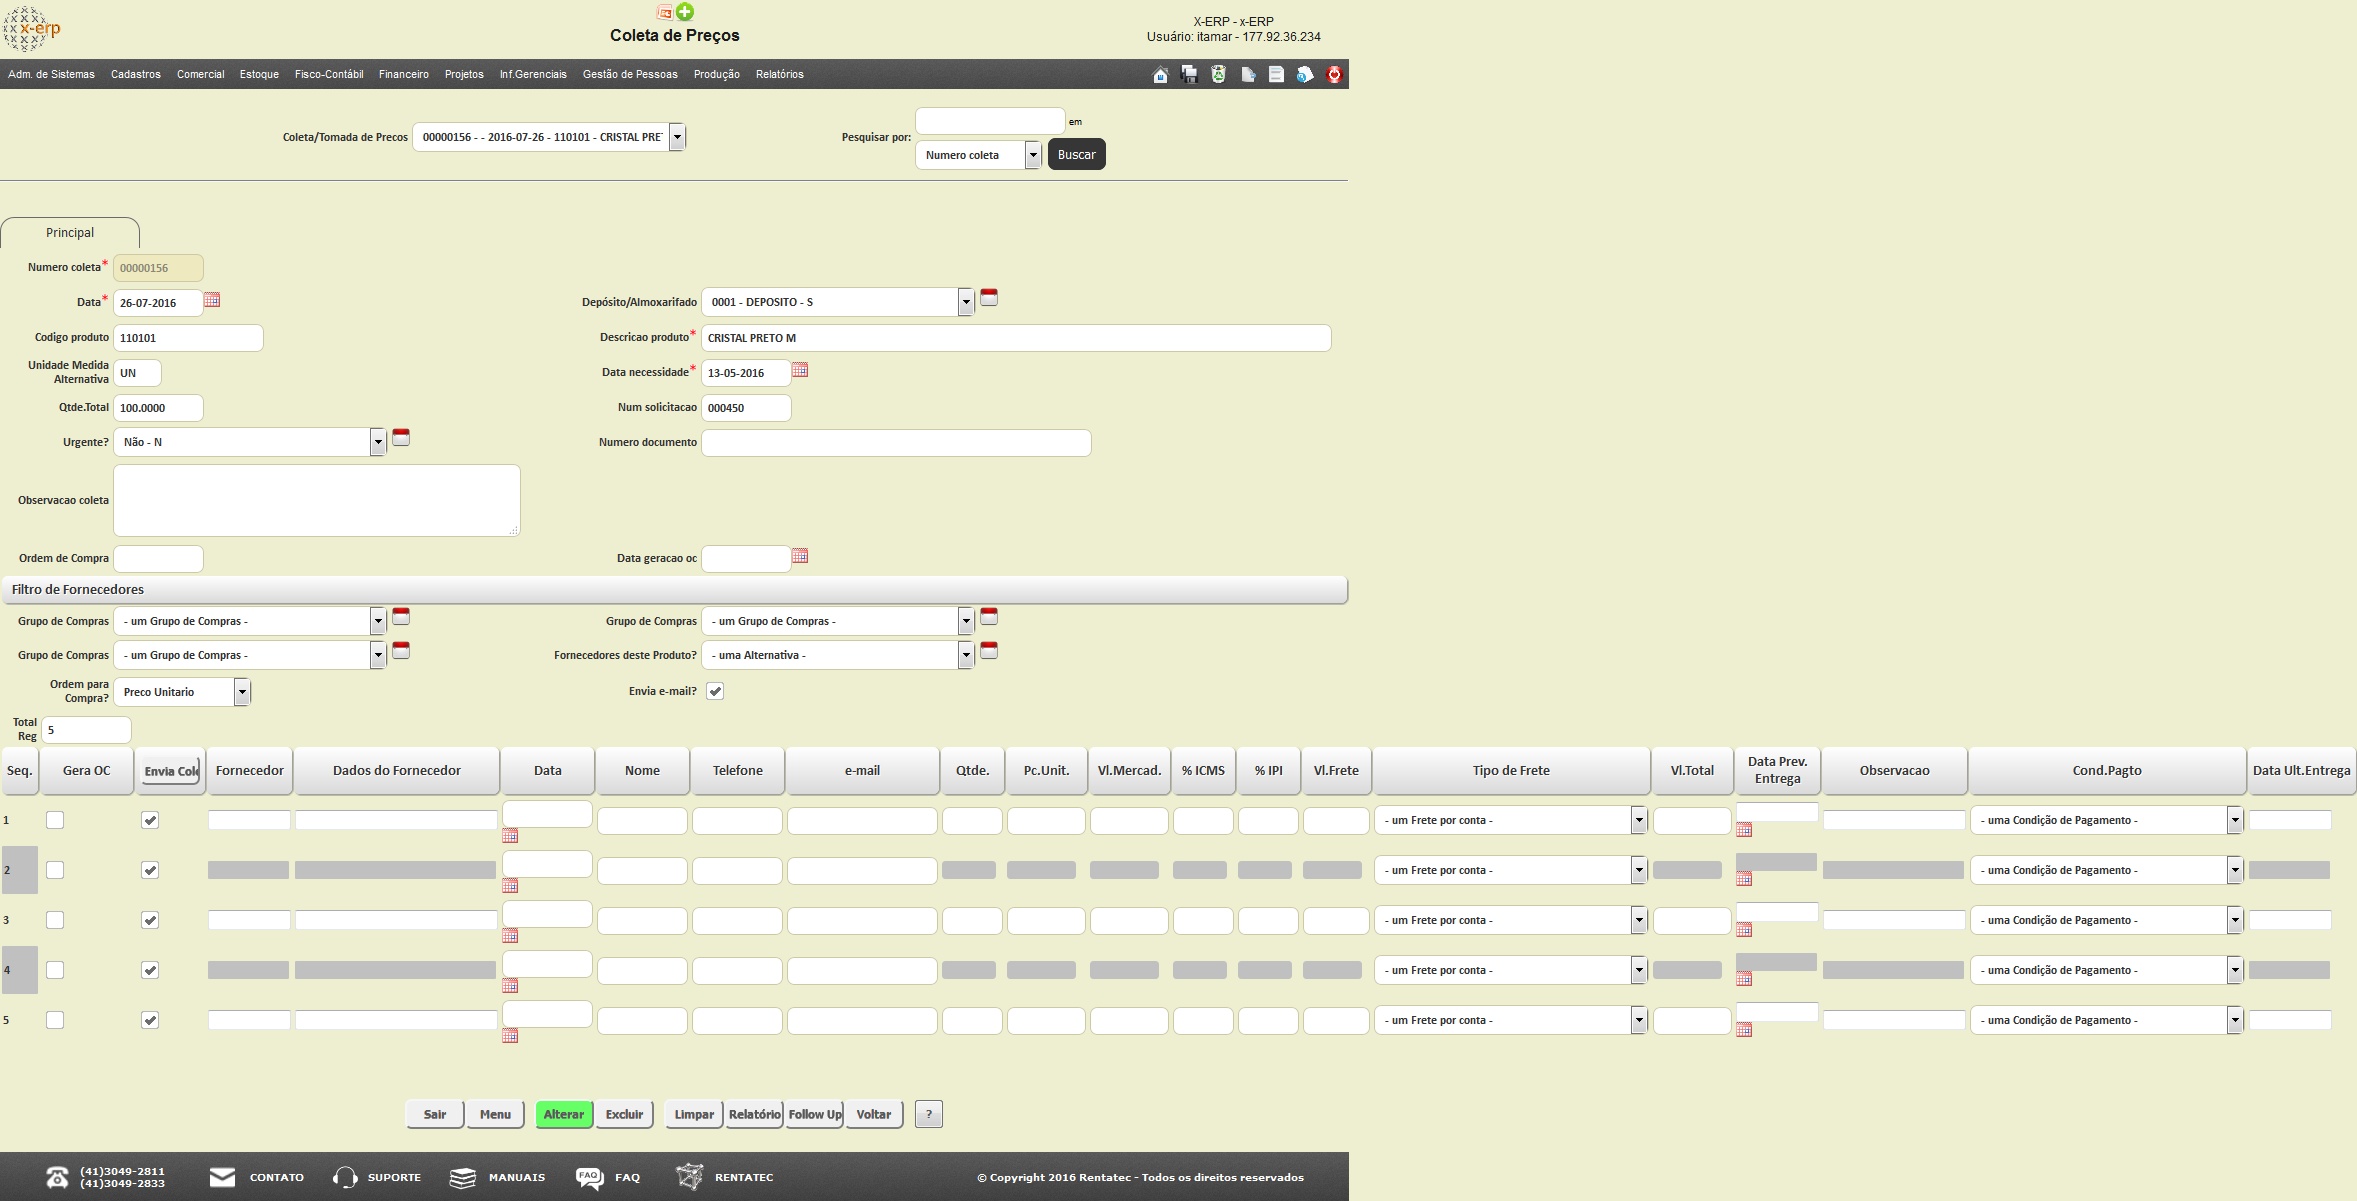This screenshot has height=1201, width=2357.
Task: Click the headset Suporte icon in footer
Action: tap(345, 1178)
